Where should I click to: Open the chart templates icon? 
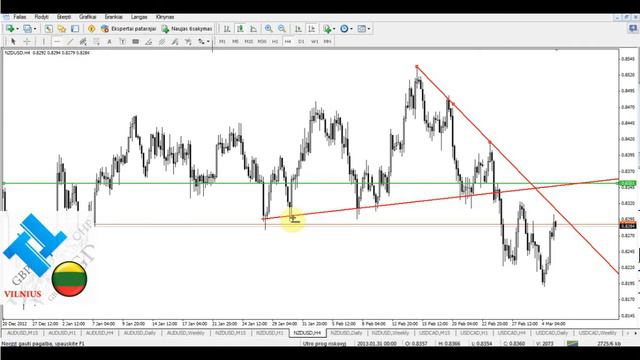362,29
